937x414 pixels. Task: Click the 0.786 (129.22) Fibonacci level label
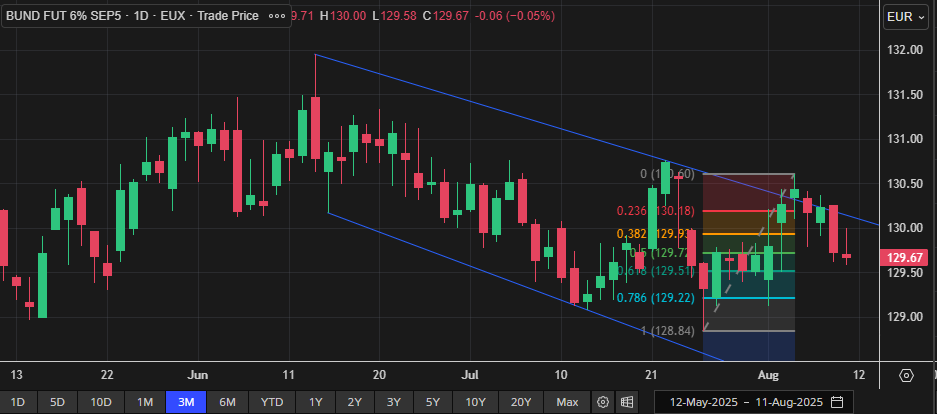tap(657, 298)
